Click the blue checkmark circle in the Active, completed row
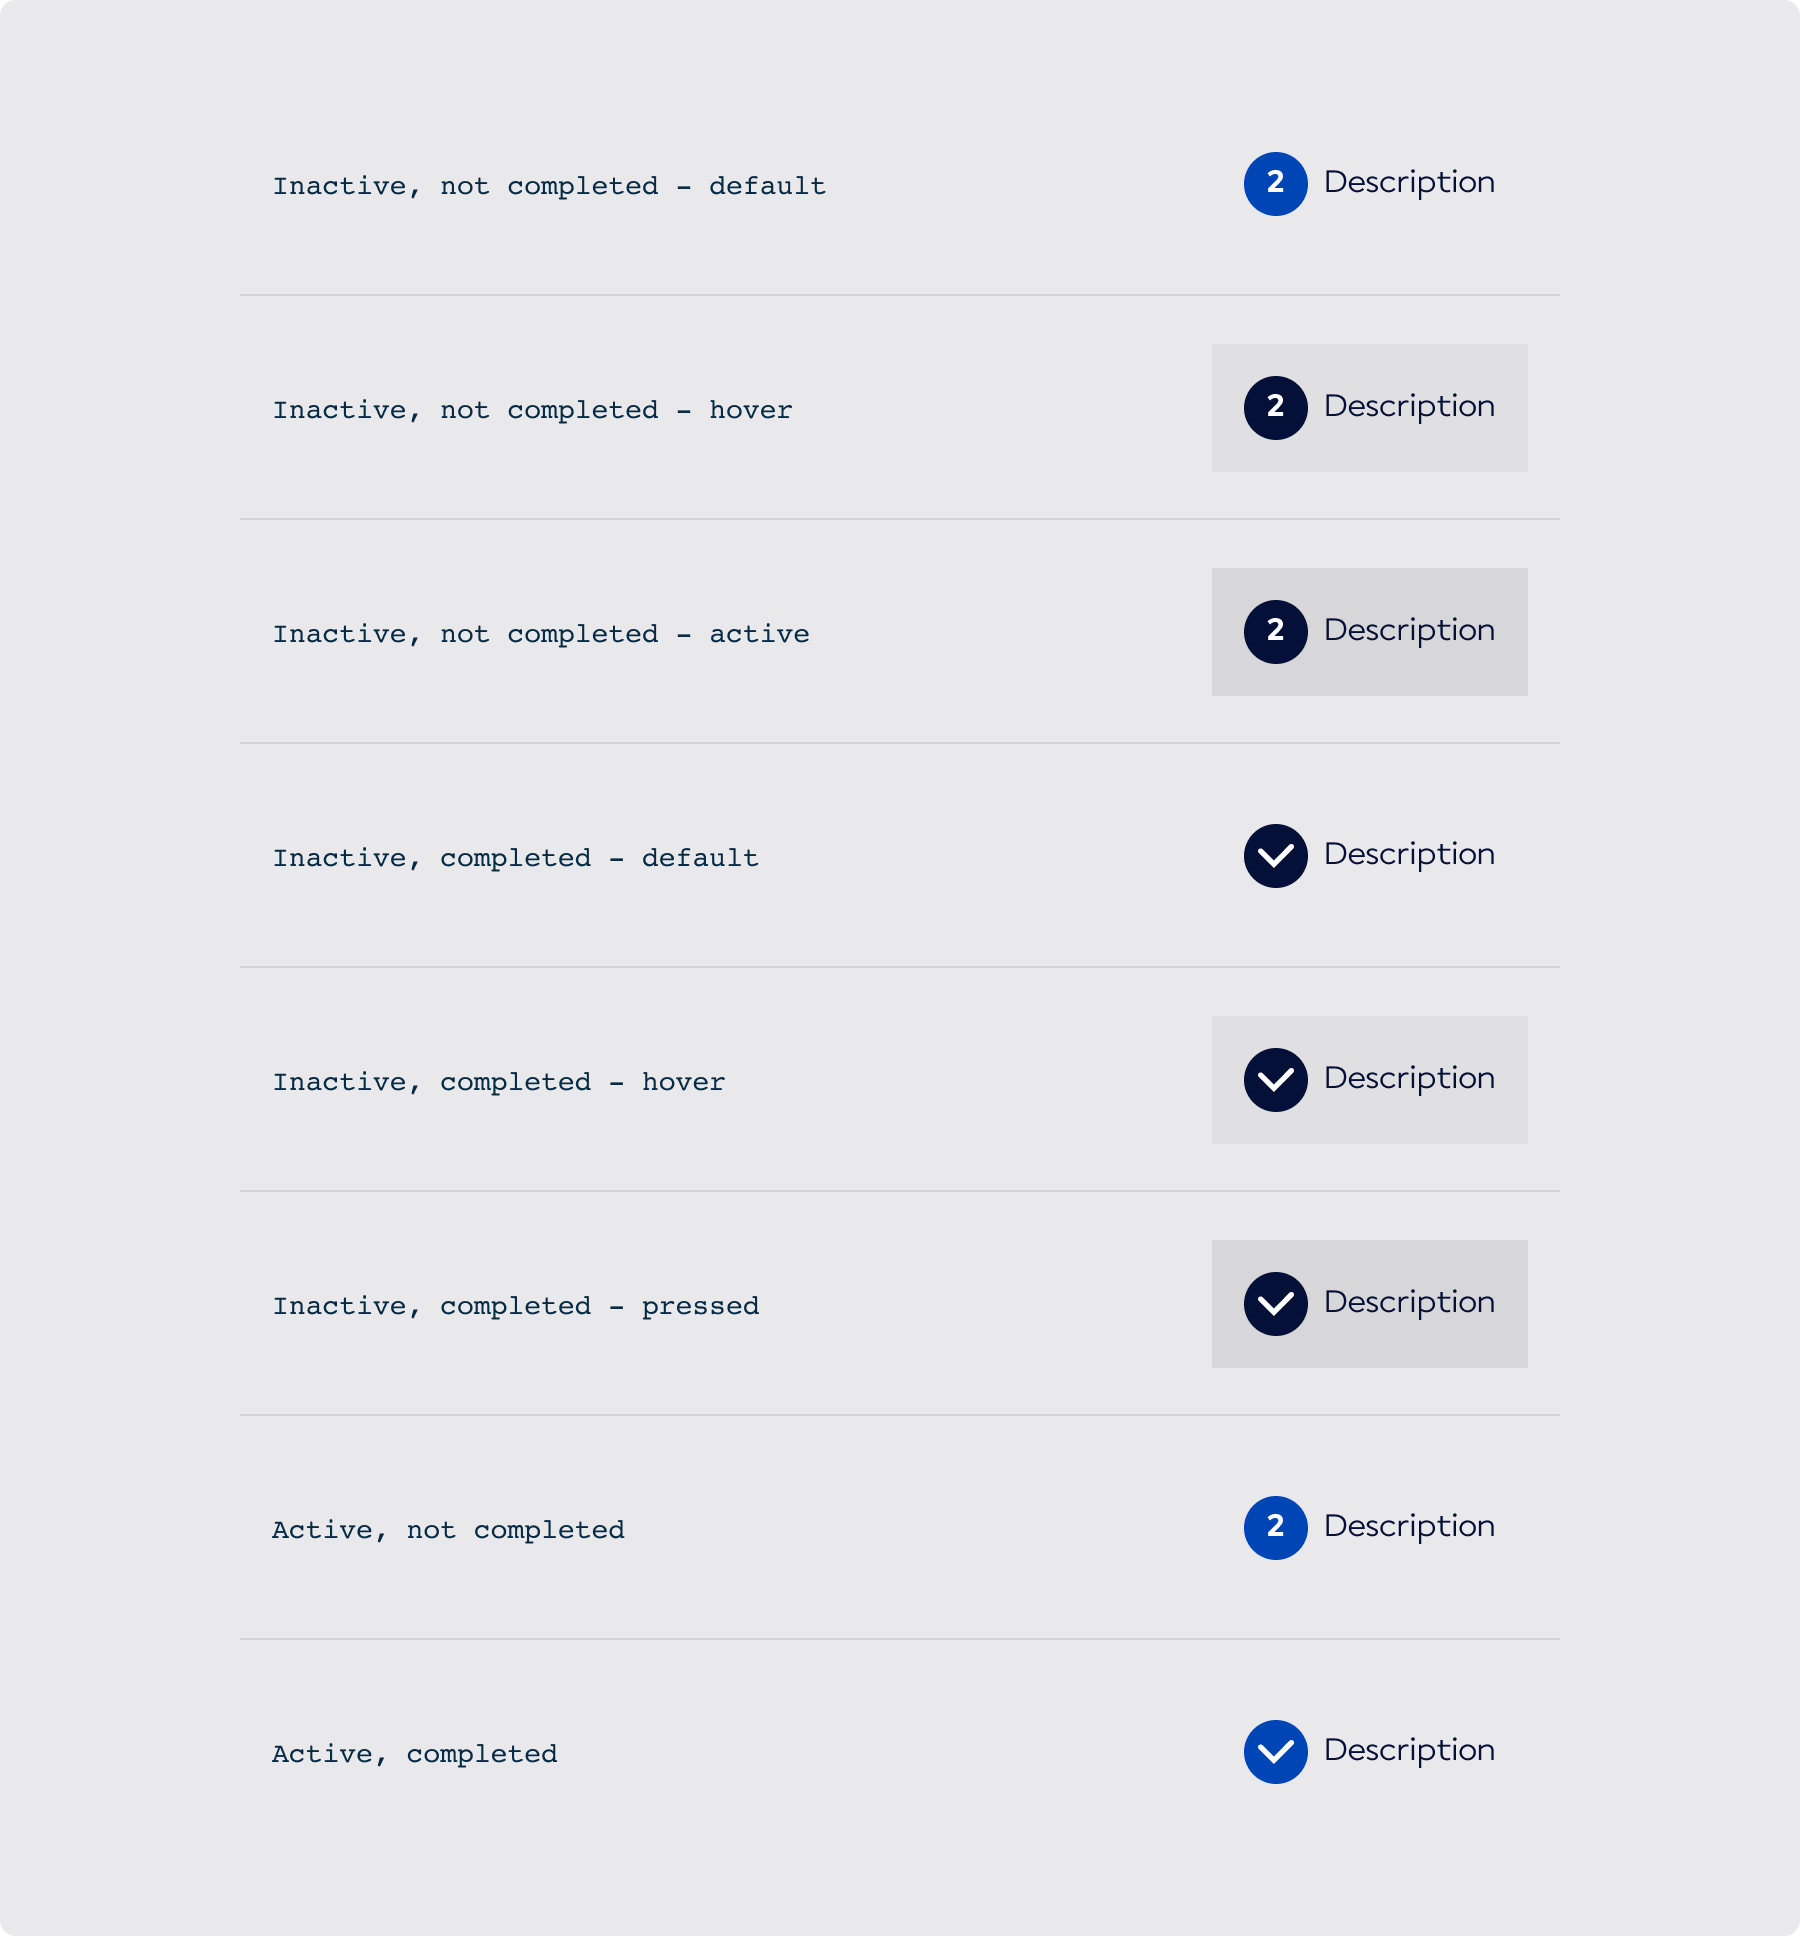This screenshot has height=1936, width=1800. [1275, 1752]
